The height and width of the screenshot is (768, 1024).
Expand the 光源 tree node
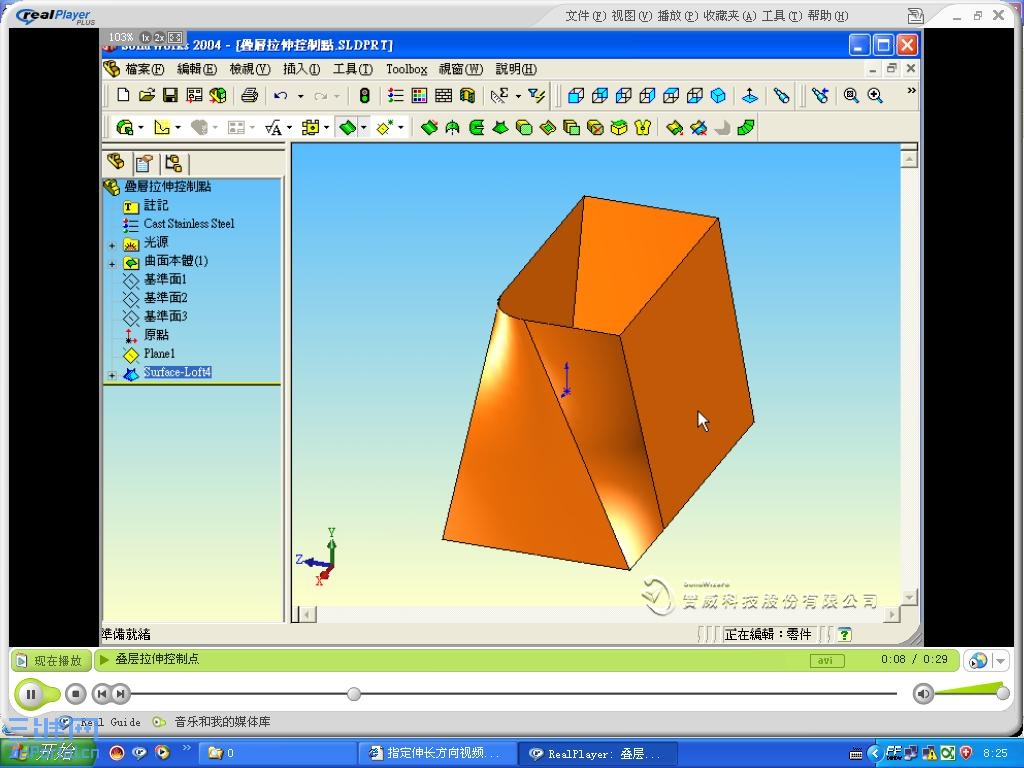tap(112, 246)
